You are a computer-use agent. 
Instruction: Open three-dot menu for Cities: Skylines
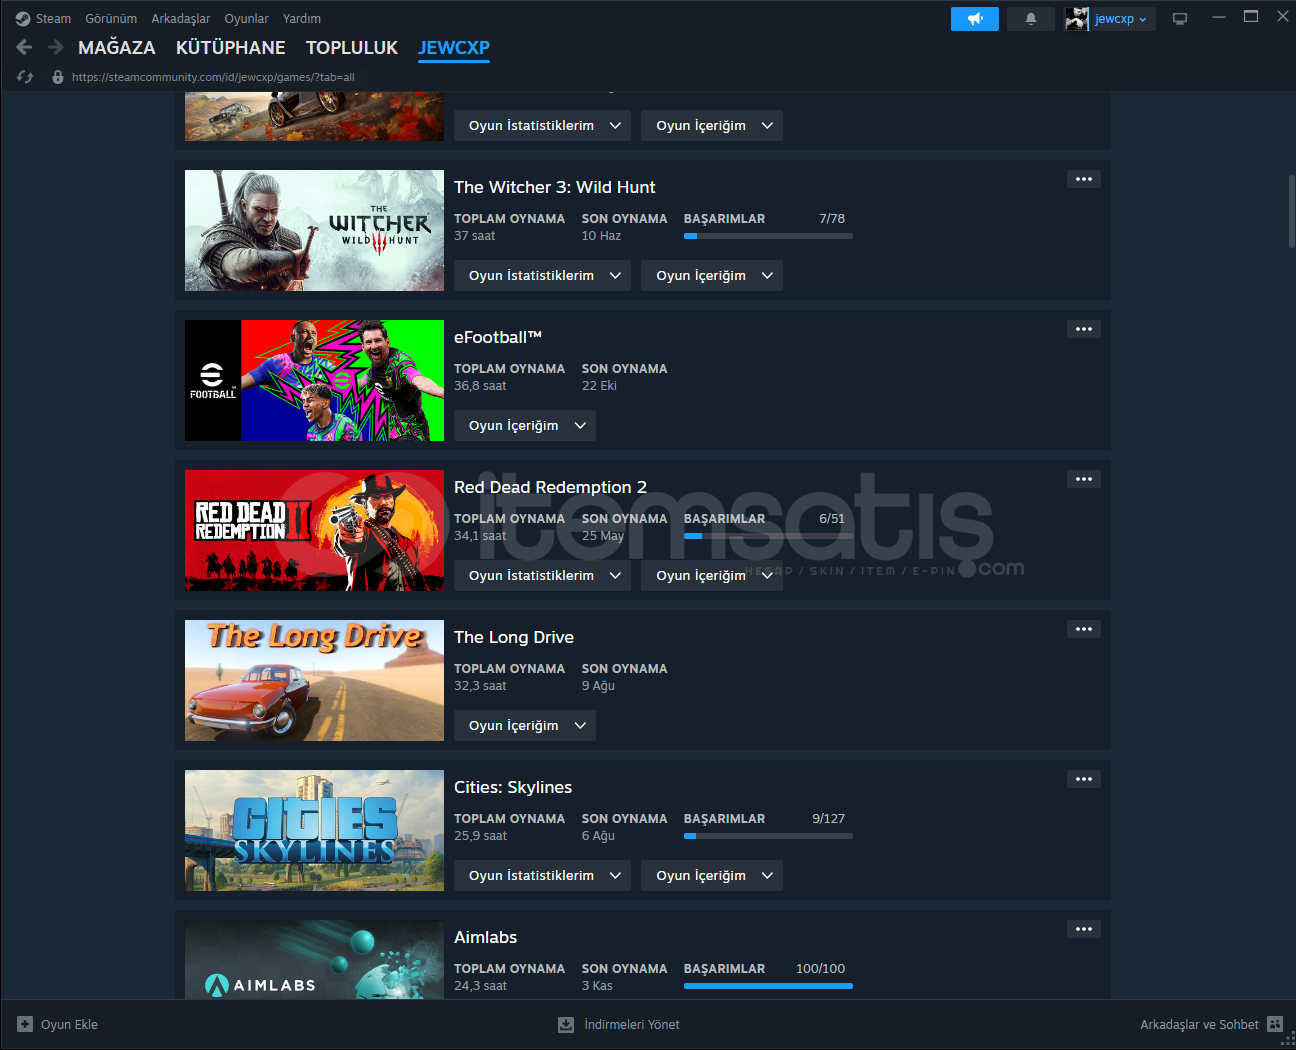(1084, 779)
